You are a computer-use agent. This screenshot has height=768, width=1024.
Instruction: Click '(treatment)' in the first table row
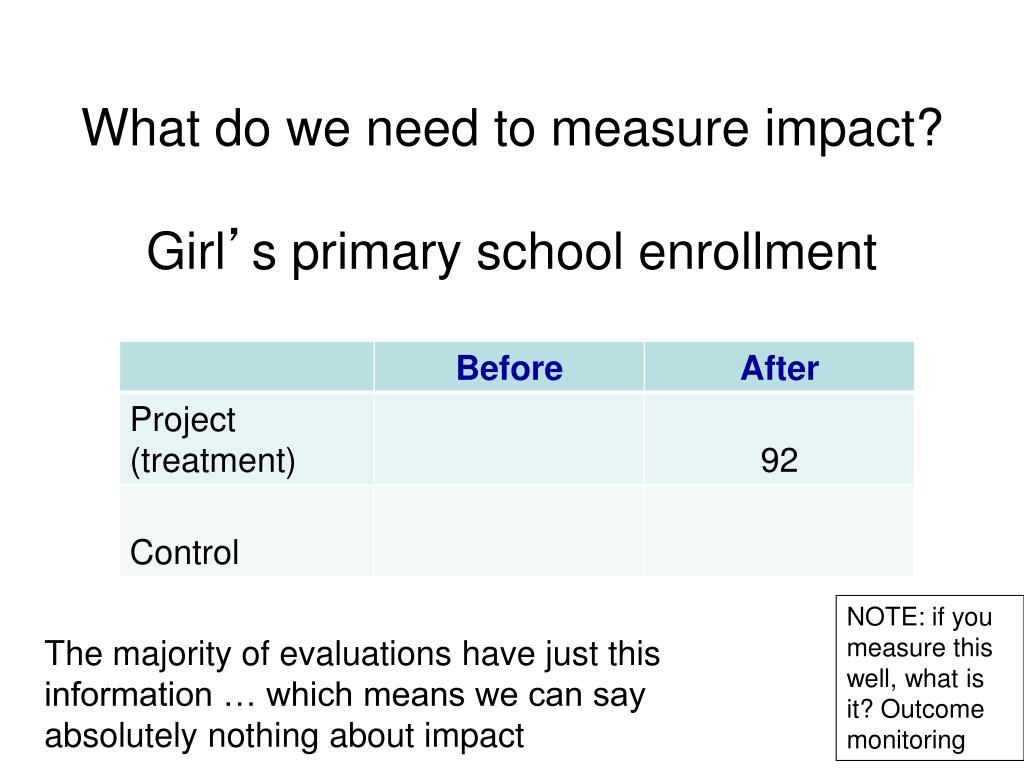tap(213, 461)
